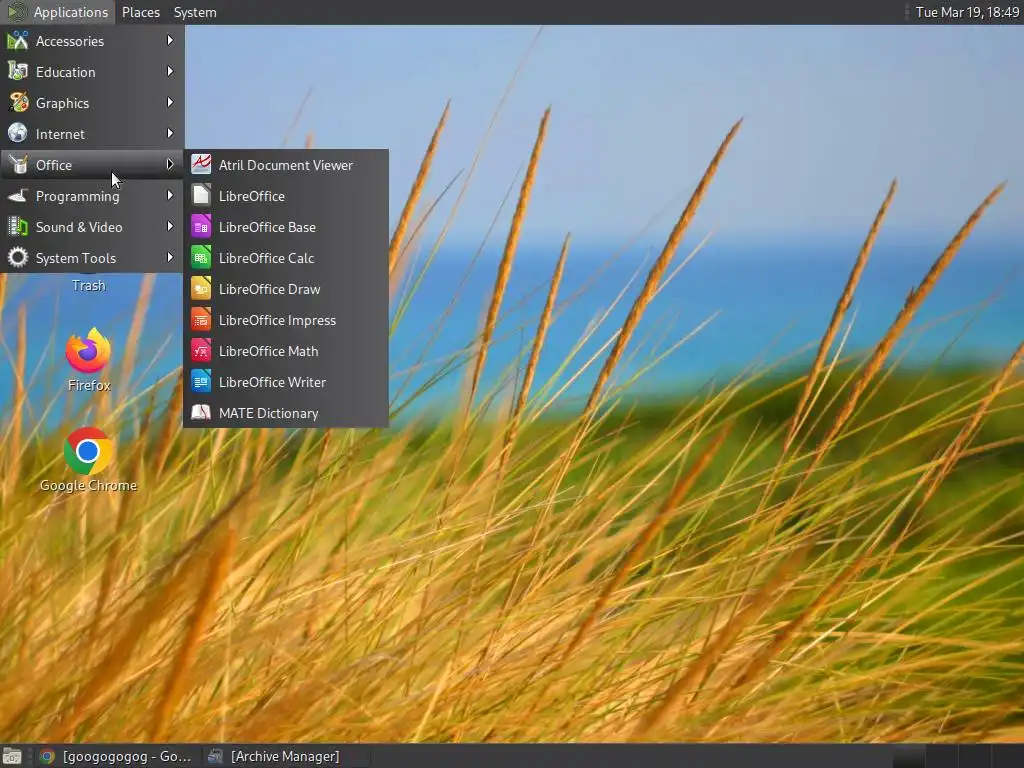This screenshot has height=768, width=1024.
Task: Choose LibreOffice Base menu entry text
Action: tap(267, 227)
